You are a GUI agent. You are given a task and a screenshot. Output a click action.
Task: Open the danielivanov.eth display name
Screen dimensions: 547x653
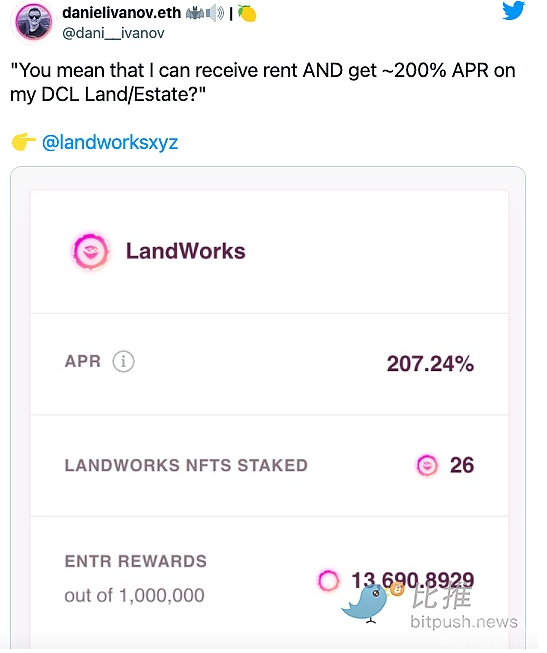pyautogui.click(x=122, y=13)
